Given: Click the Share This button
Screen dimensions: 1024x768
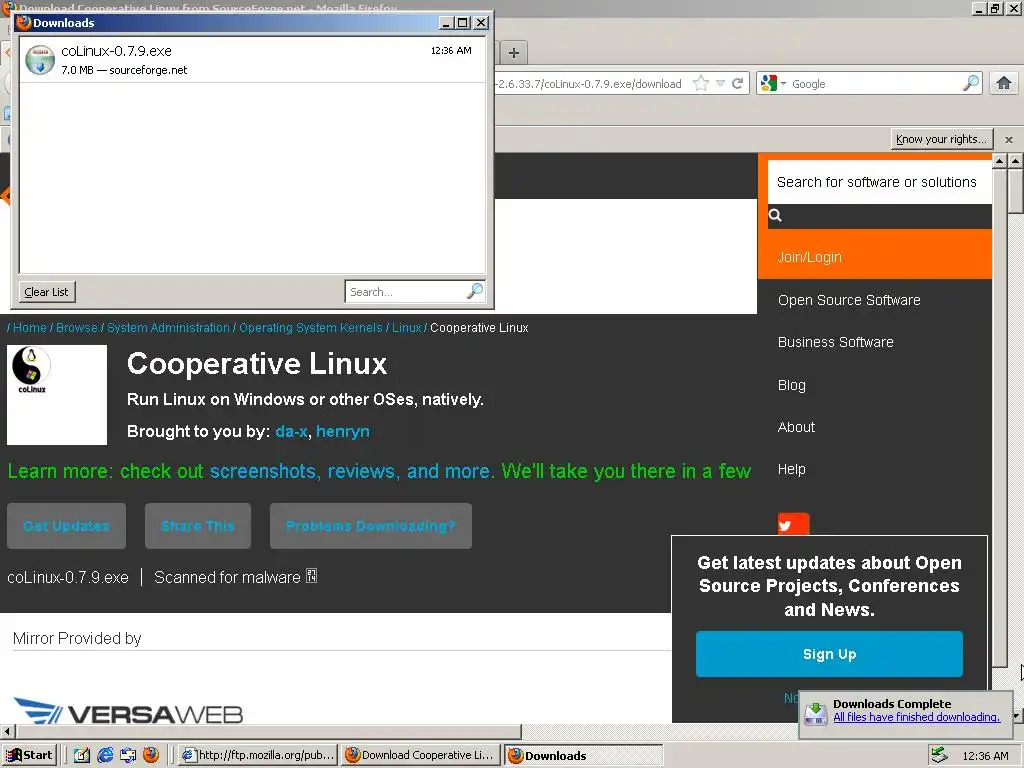Looking at the screenshot, I should (x=198, y=526).
